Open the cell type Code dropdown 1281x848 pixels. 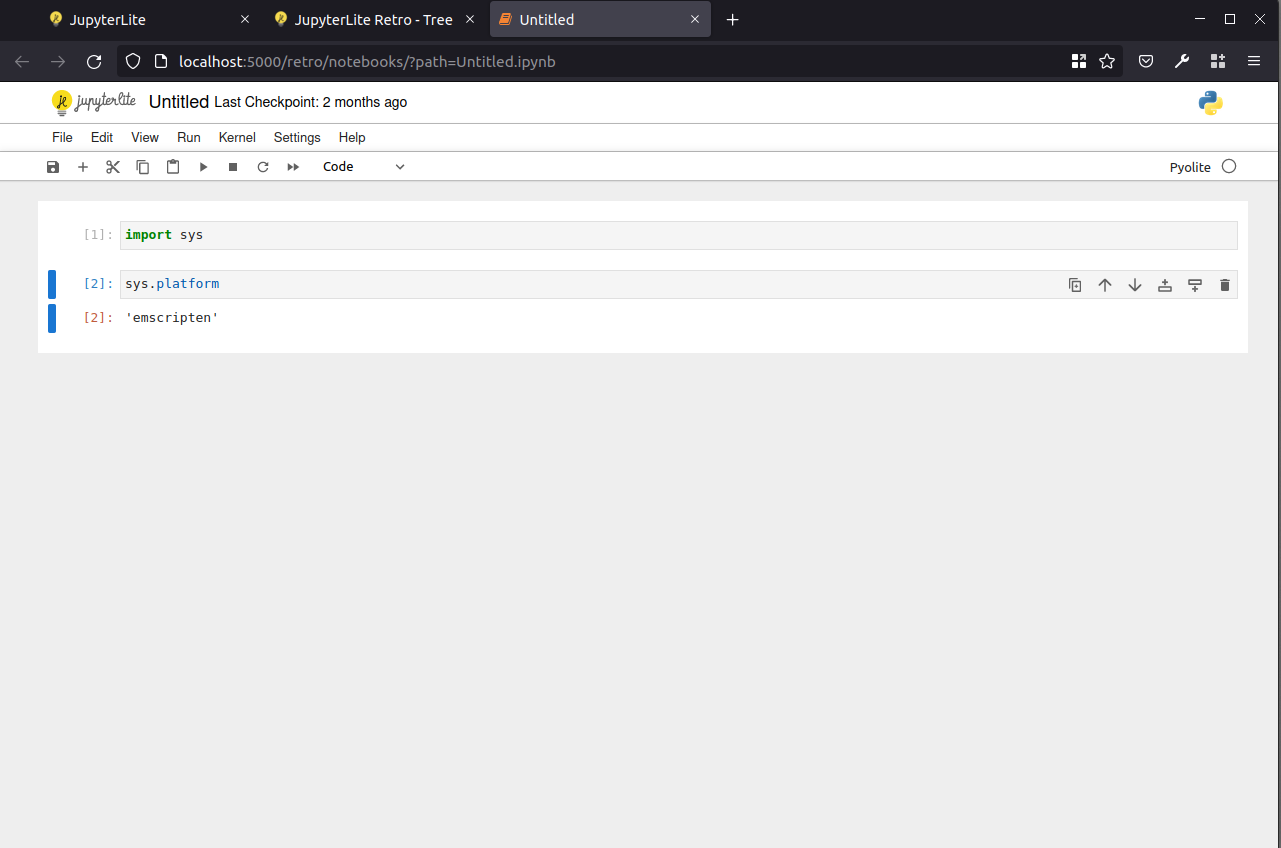[364, 167]
